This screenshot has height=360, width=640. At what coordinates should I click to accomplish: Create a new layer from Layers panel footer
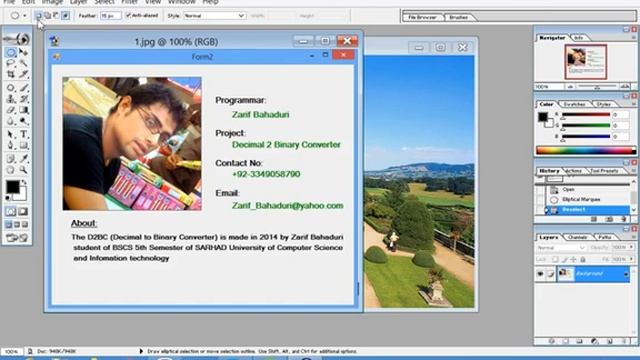[609, 341]
